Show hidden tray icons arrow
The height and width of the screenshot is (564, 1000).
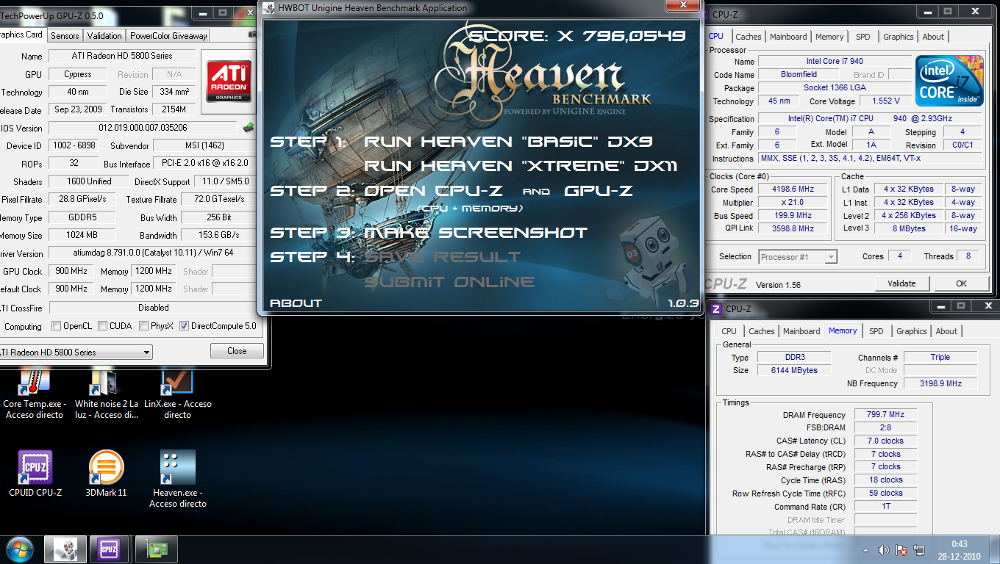pyautogui.click(x=865, y=550)
